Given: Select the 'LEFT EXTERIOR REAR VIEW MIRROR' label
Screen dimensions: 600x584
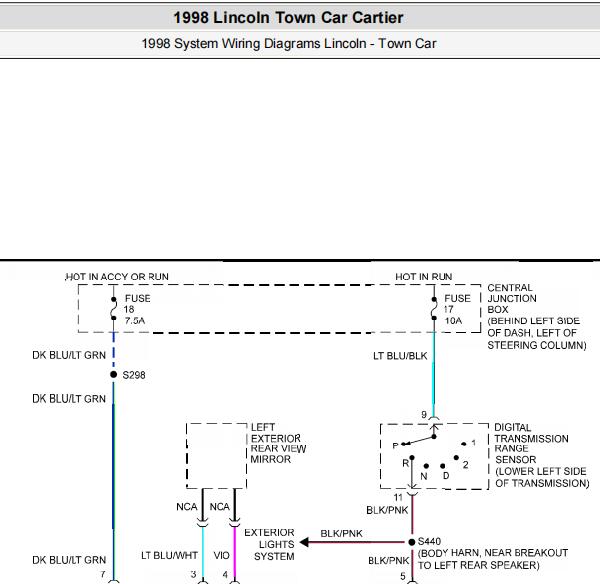Looking at the screenshot, I should [x=278, y=443].
